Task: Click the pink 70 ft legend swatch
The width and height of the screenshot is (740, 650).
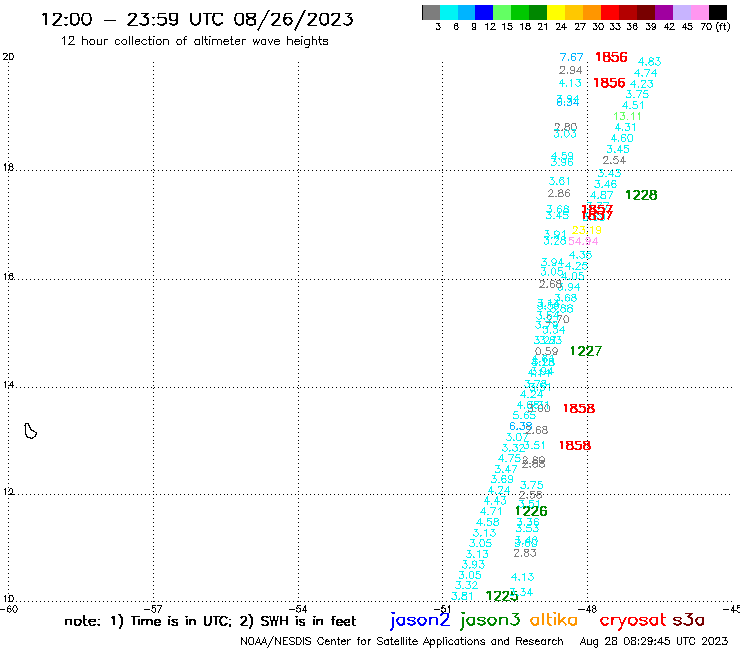Action: click(699, 12)
